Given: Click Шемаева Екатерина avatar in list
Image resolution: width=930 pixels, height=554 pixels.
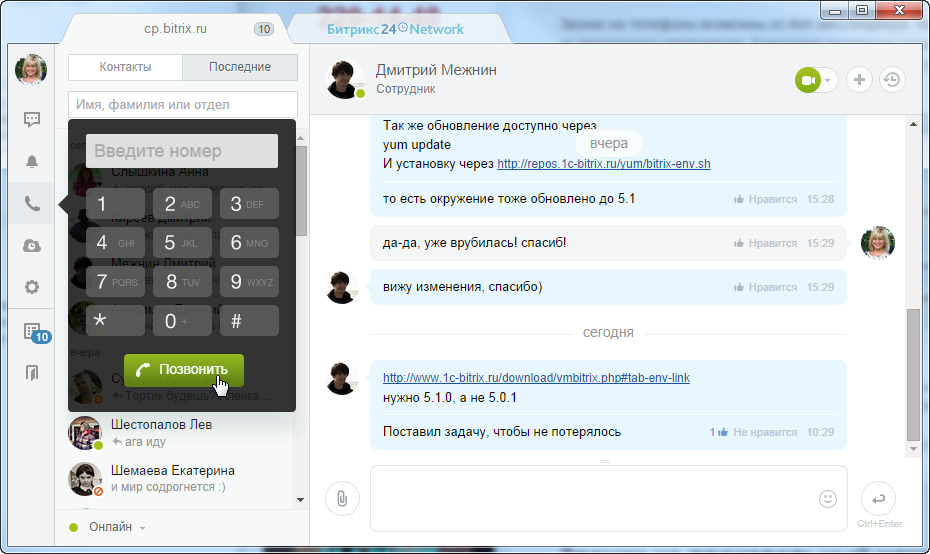Looking at the screenshot, I should (x=85, y=479).
